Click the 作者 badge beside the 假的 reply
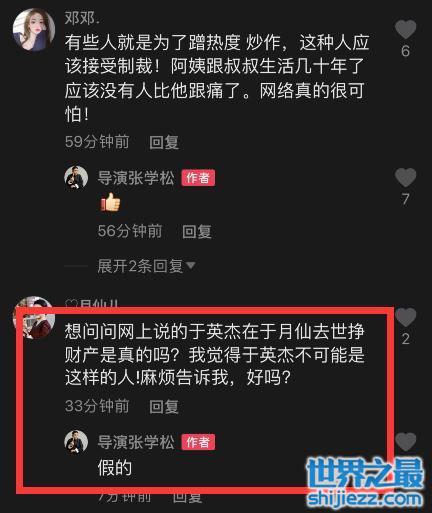This screenshot has width=432, height=513. (x=198, y=442)
